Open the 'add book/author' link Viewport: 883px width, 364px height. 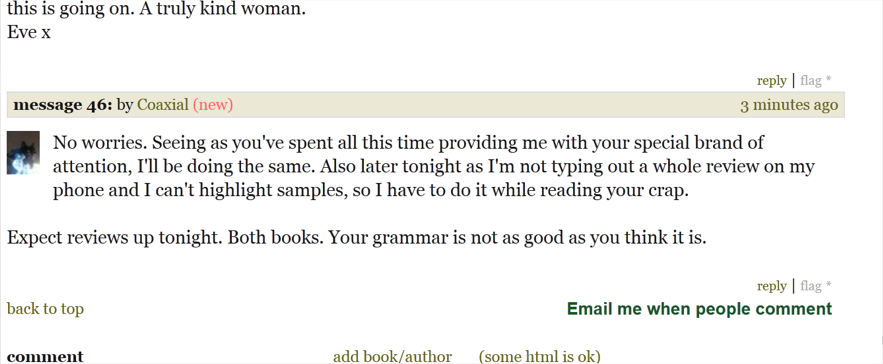(393, 357)
